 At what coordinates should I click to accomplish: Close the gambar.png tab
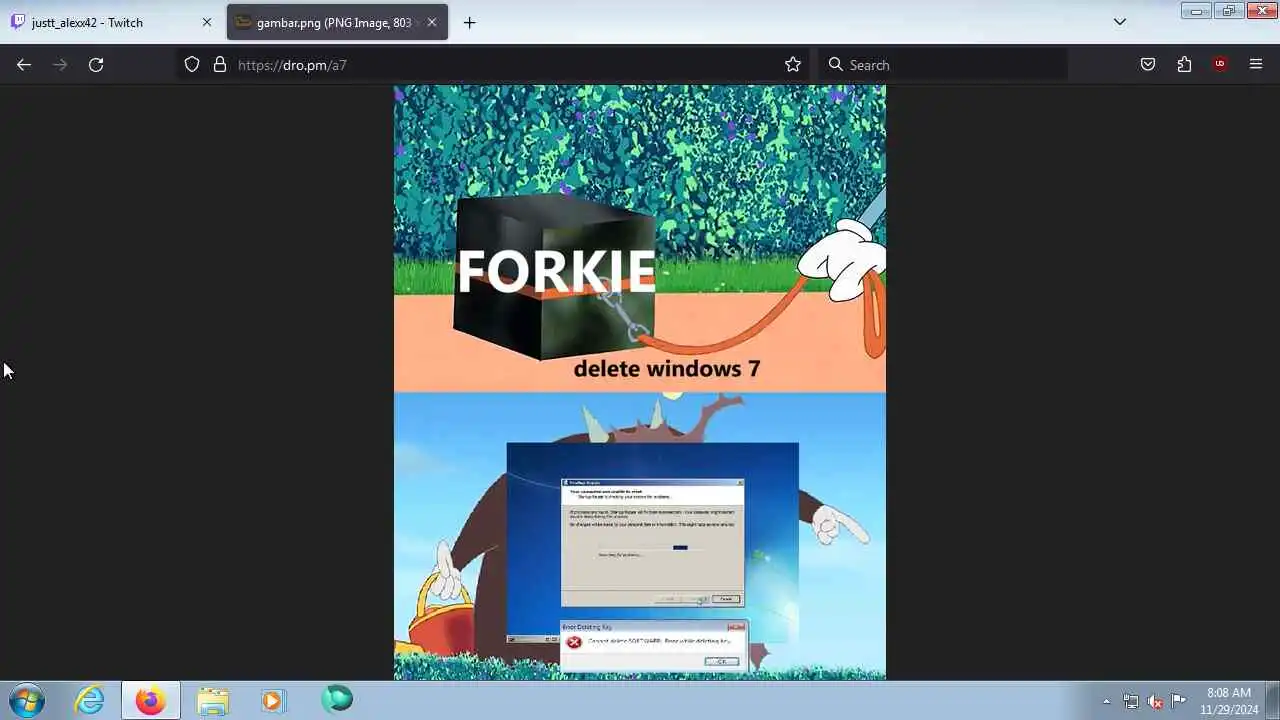pyautogui.click(x=431, y=22)
